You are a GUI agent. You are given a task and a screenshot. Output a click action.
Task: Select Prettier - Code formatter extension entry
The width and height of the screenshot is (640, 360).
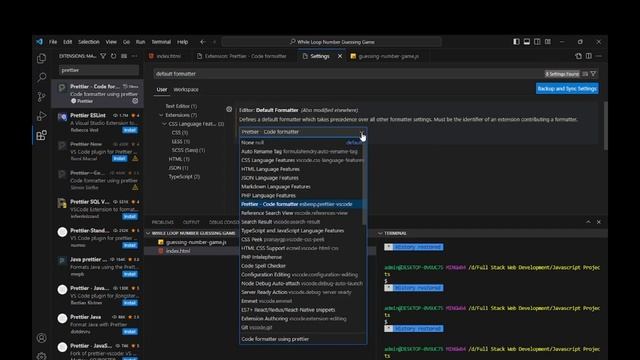click(98, 94)
